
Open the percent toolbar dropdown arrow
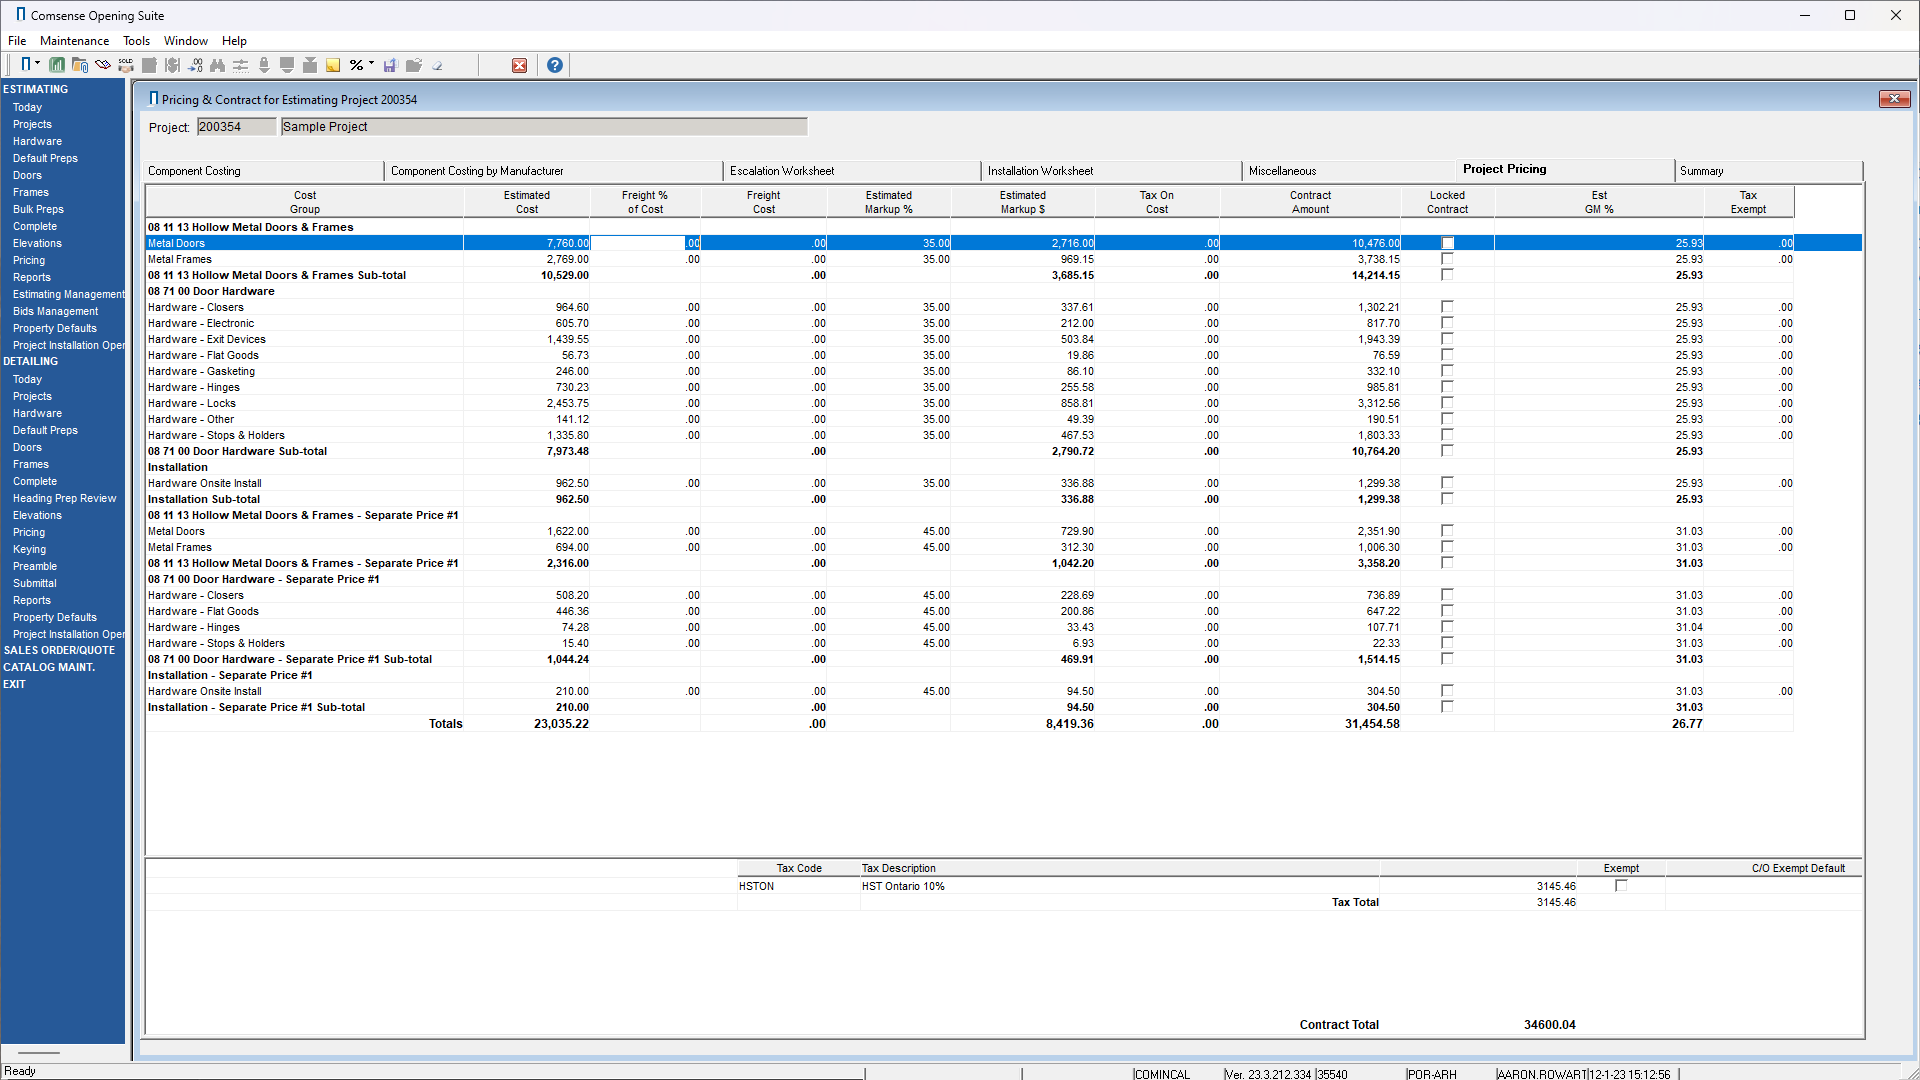pos(371,63)
